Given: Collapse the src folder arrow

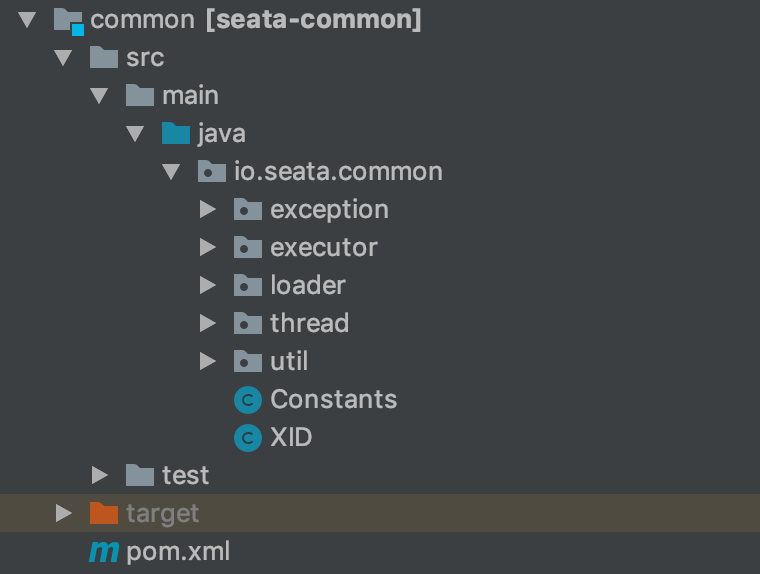Looking at the screenshot, I should pos(64,58).
